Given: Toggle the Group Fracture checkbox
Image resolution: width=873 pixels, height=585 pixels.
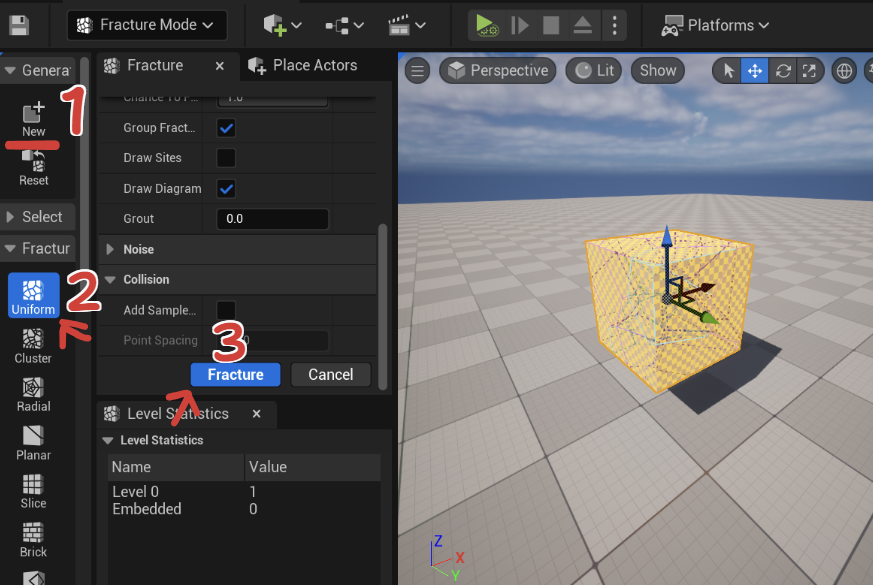Looking at the screenshot, I should point(226,128).
